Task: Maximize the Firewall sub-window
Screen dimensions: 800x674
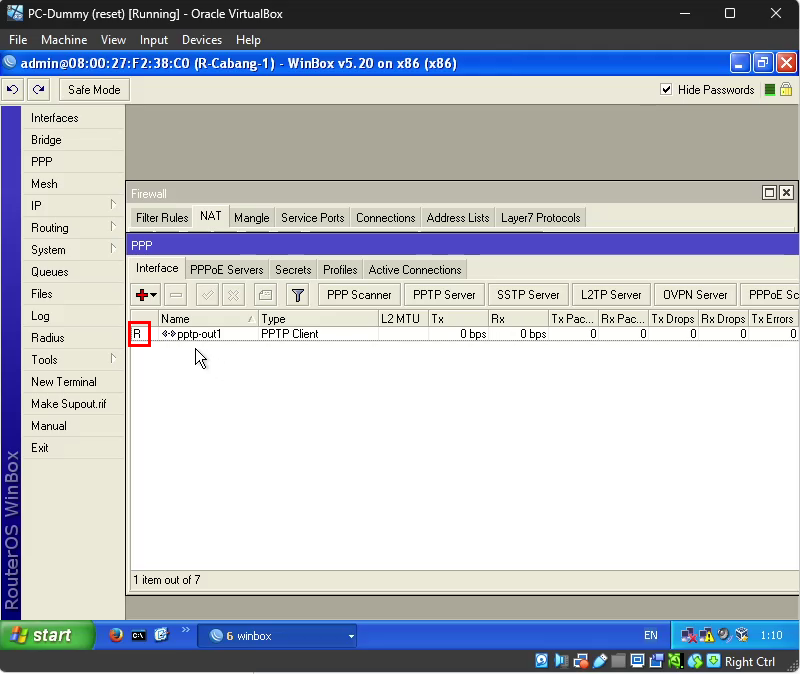Action: coord(769,193)
